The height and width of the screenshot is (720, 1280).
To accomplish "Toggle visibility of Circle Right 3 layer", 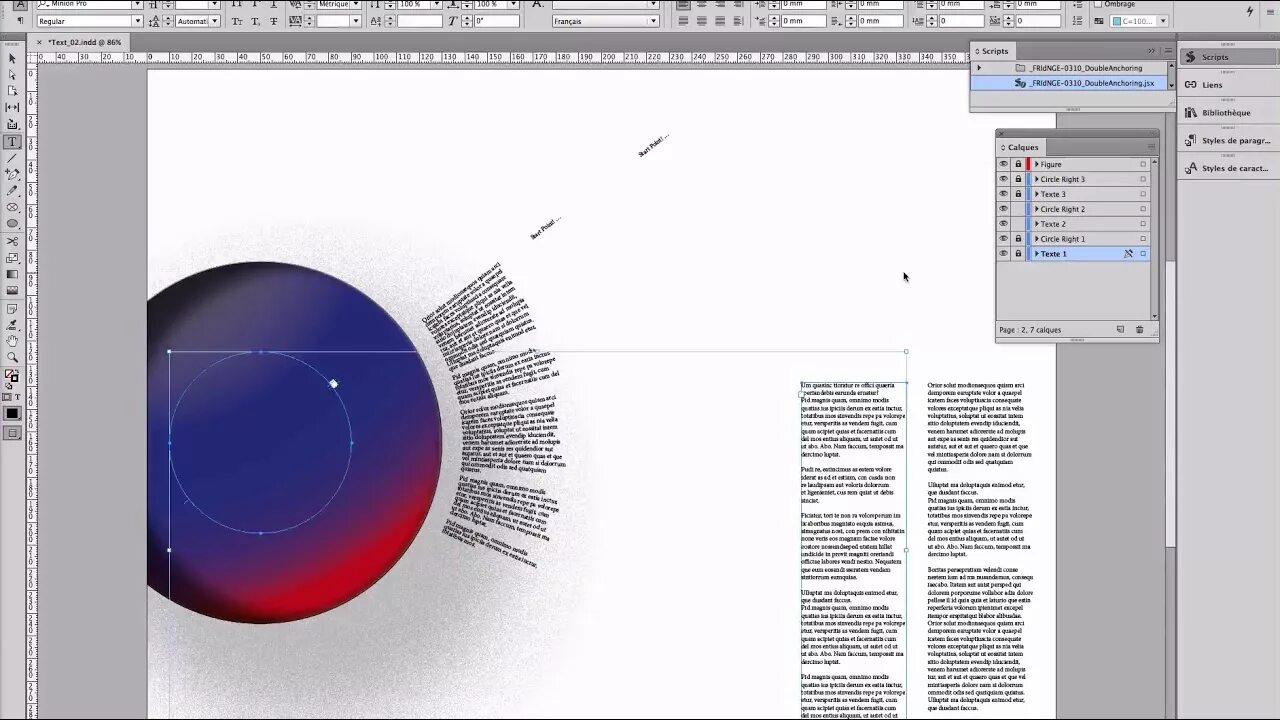I will coord(1003,179).
